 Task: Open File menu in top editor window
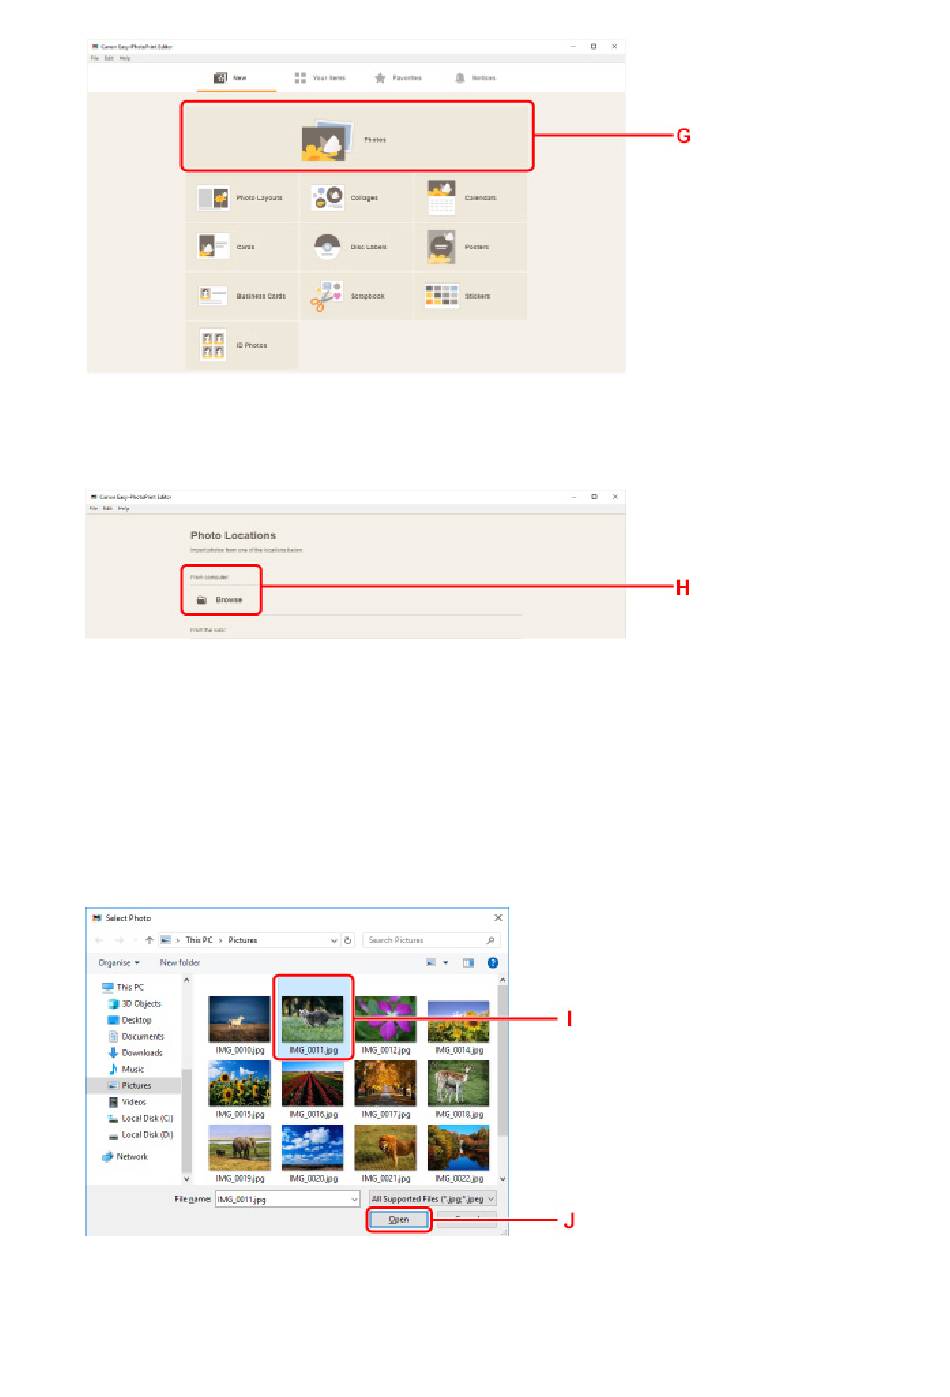point(95,58)
